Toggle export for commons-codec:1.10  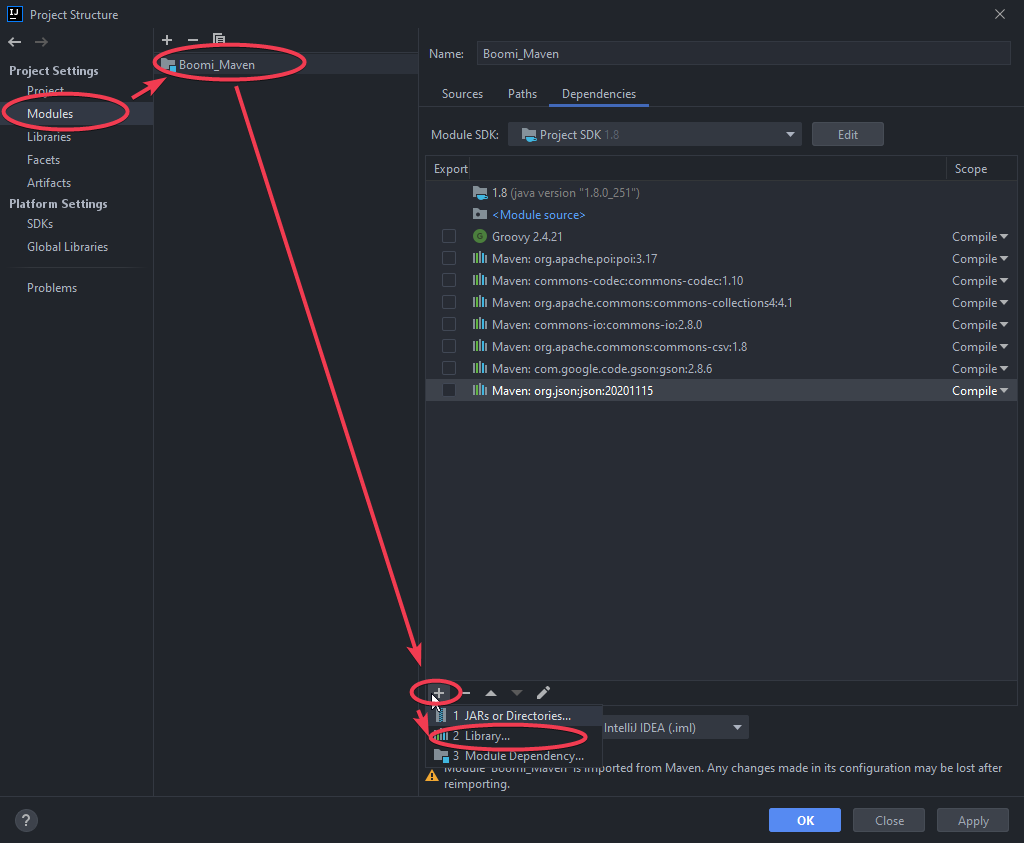[449, 280]
